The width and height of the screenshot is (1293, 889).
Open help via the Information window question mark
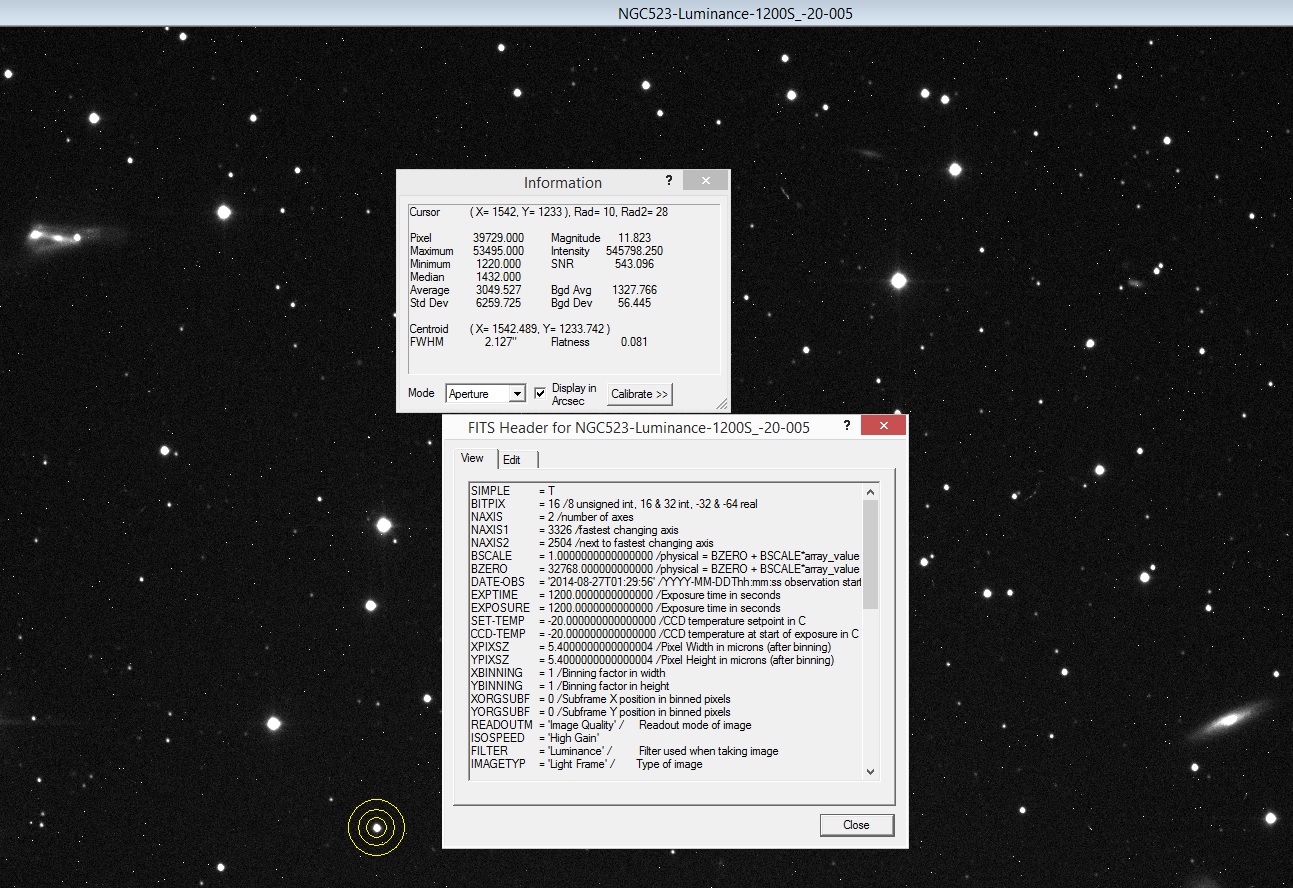668,181
